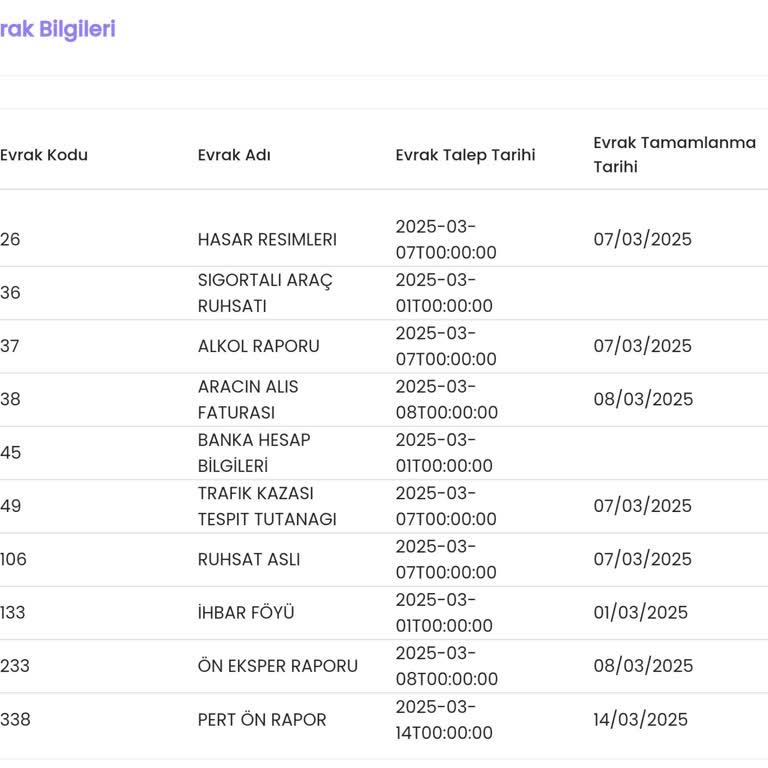This screenshot has width=768, height=768.
Task: Click the Evrak Tamamlanma Tarihi column header
Action: 674,155
